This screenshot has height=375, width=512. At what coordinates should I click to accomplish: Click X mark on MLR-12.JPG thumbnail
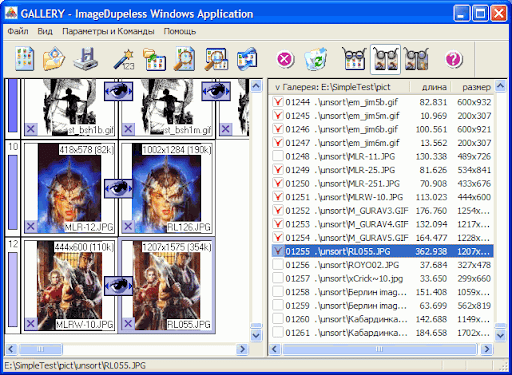coord(30,226)
